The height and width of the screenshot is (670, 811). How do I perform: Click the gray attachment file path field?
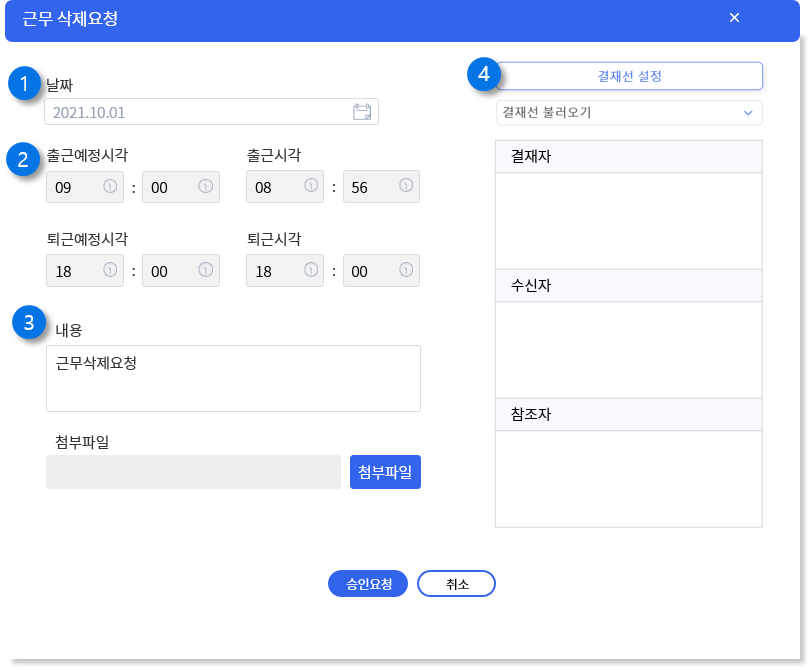[x=193, y=472]
